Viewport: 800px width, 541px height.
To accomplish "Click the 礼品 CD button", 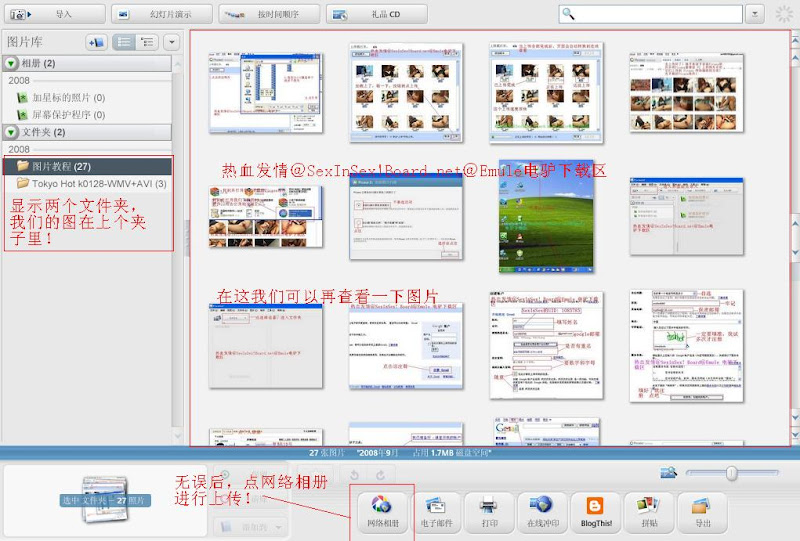I will [377, 14].
